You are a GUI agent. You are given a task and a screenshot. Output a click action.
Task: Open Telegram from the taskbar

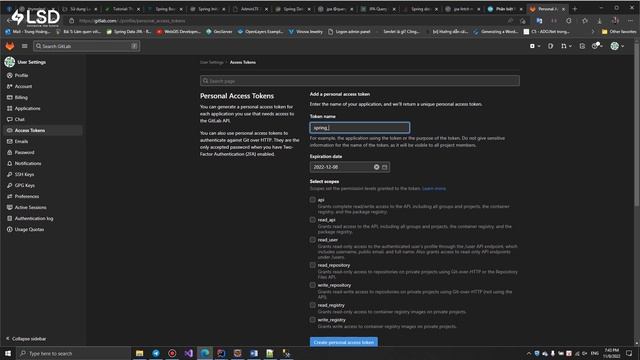coord(156,353)
